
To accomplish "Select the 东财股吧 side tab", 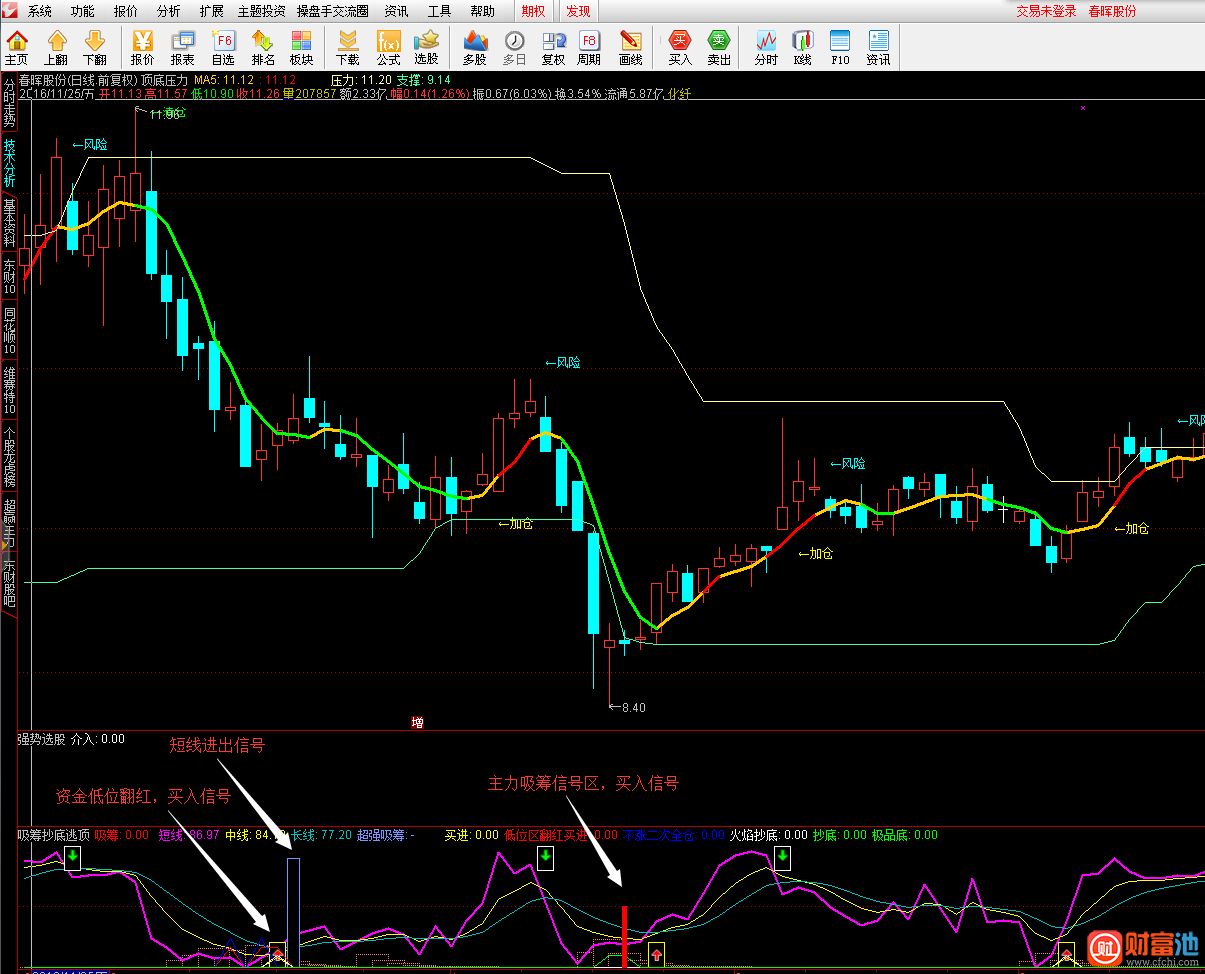I will click(x=9, y=583).
